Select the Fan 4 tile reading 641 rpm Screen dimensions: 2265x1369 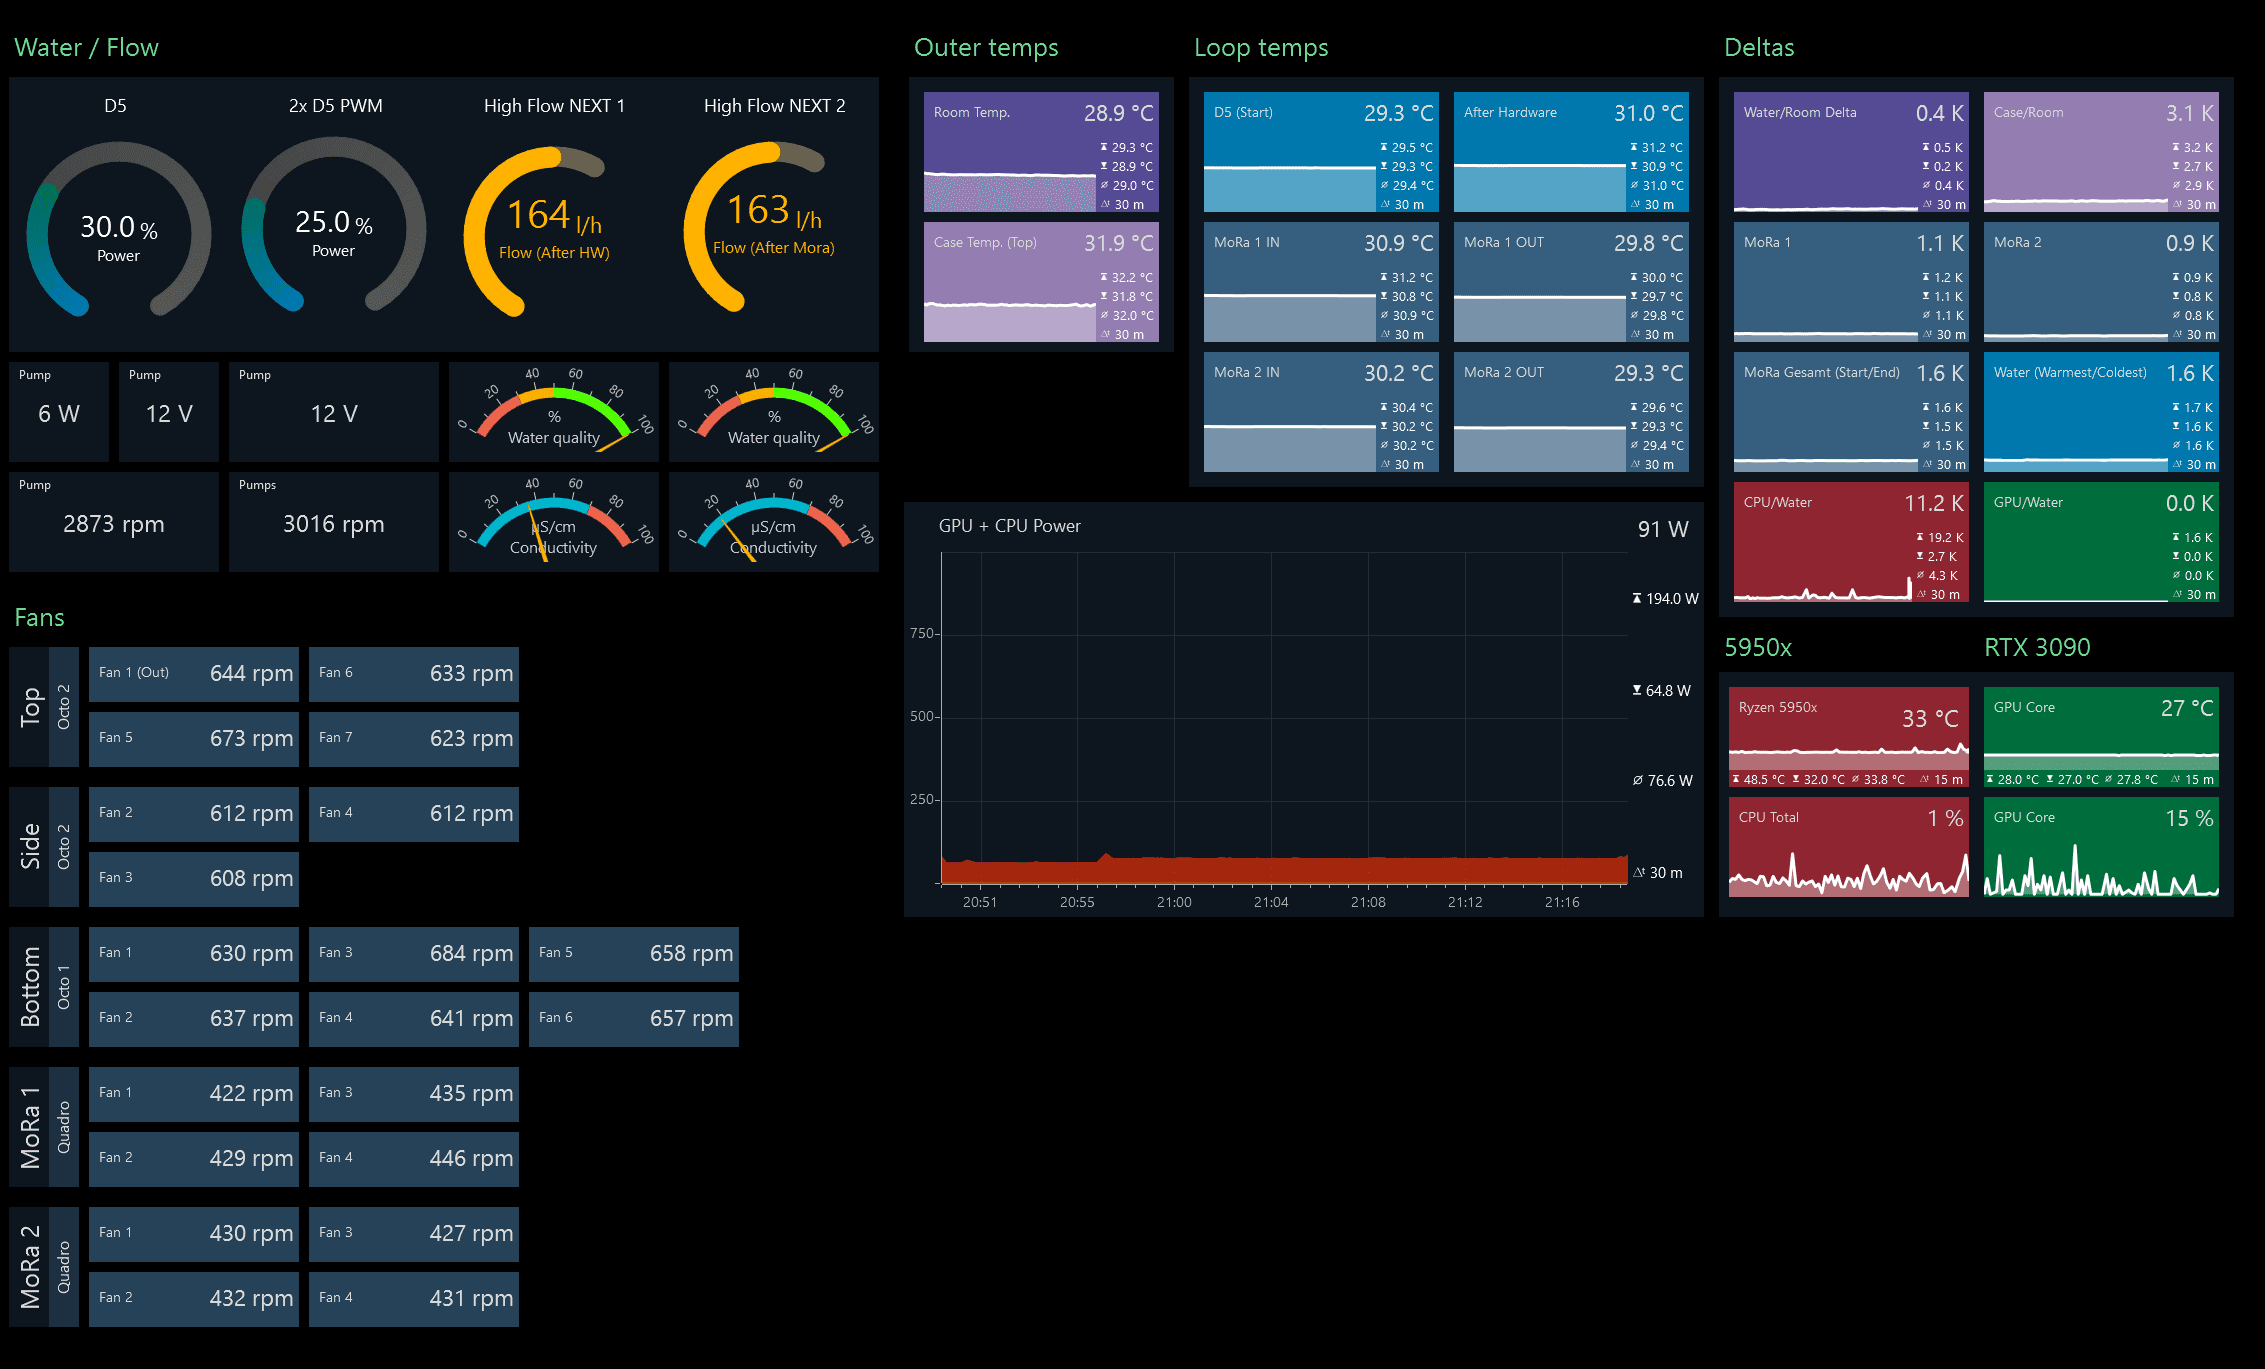414,1019
